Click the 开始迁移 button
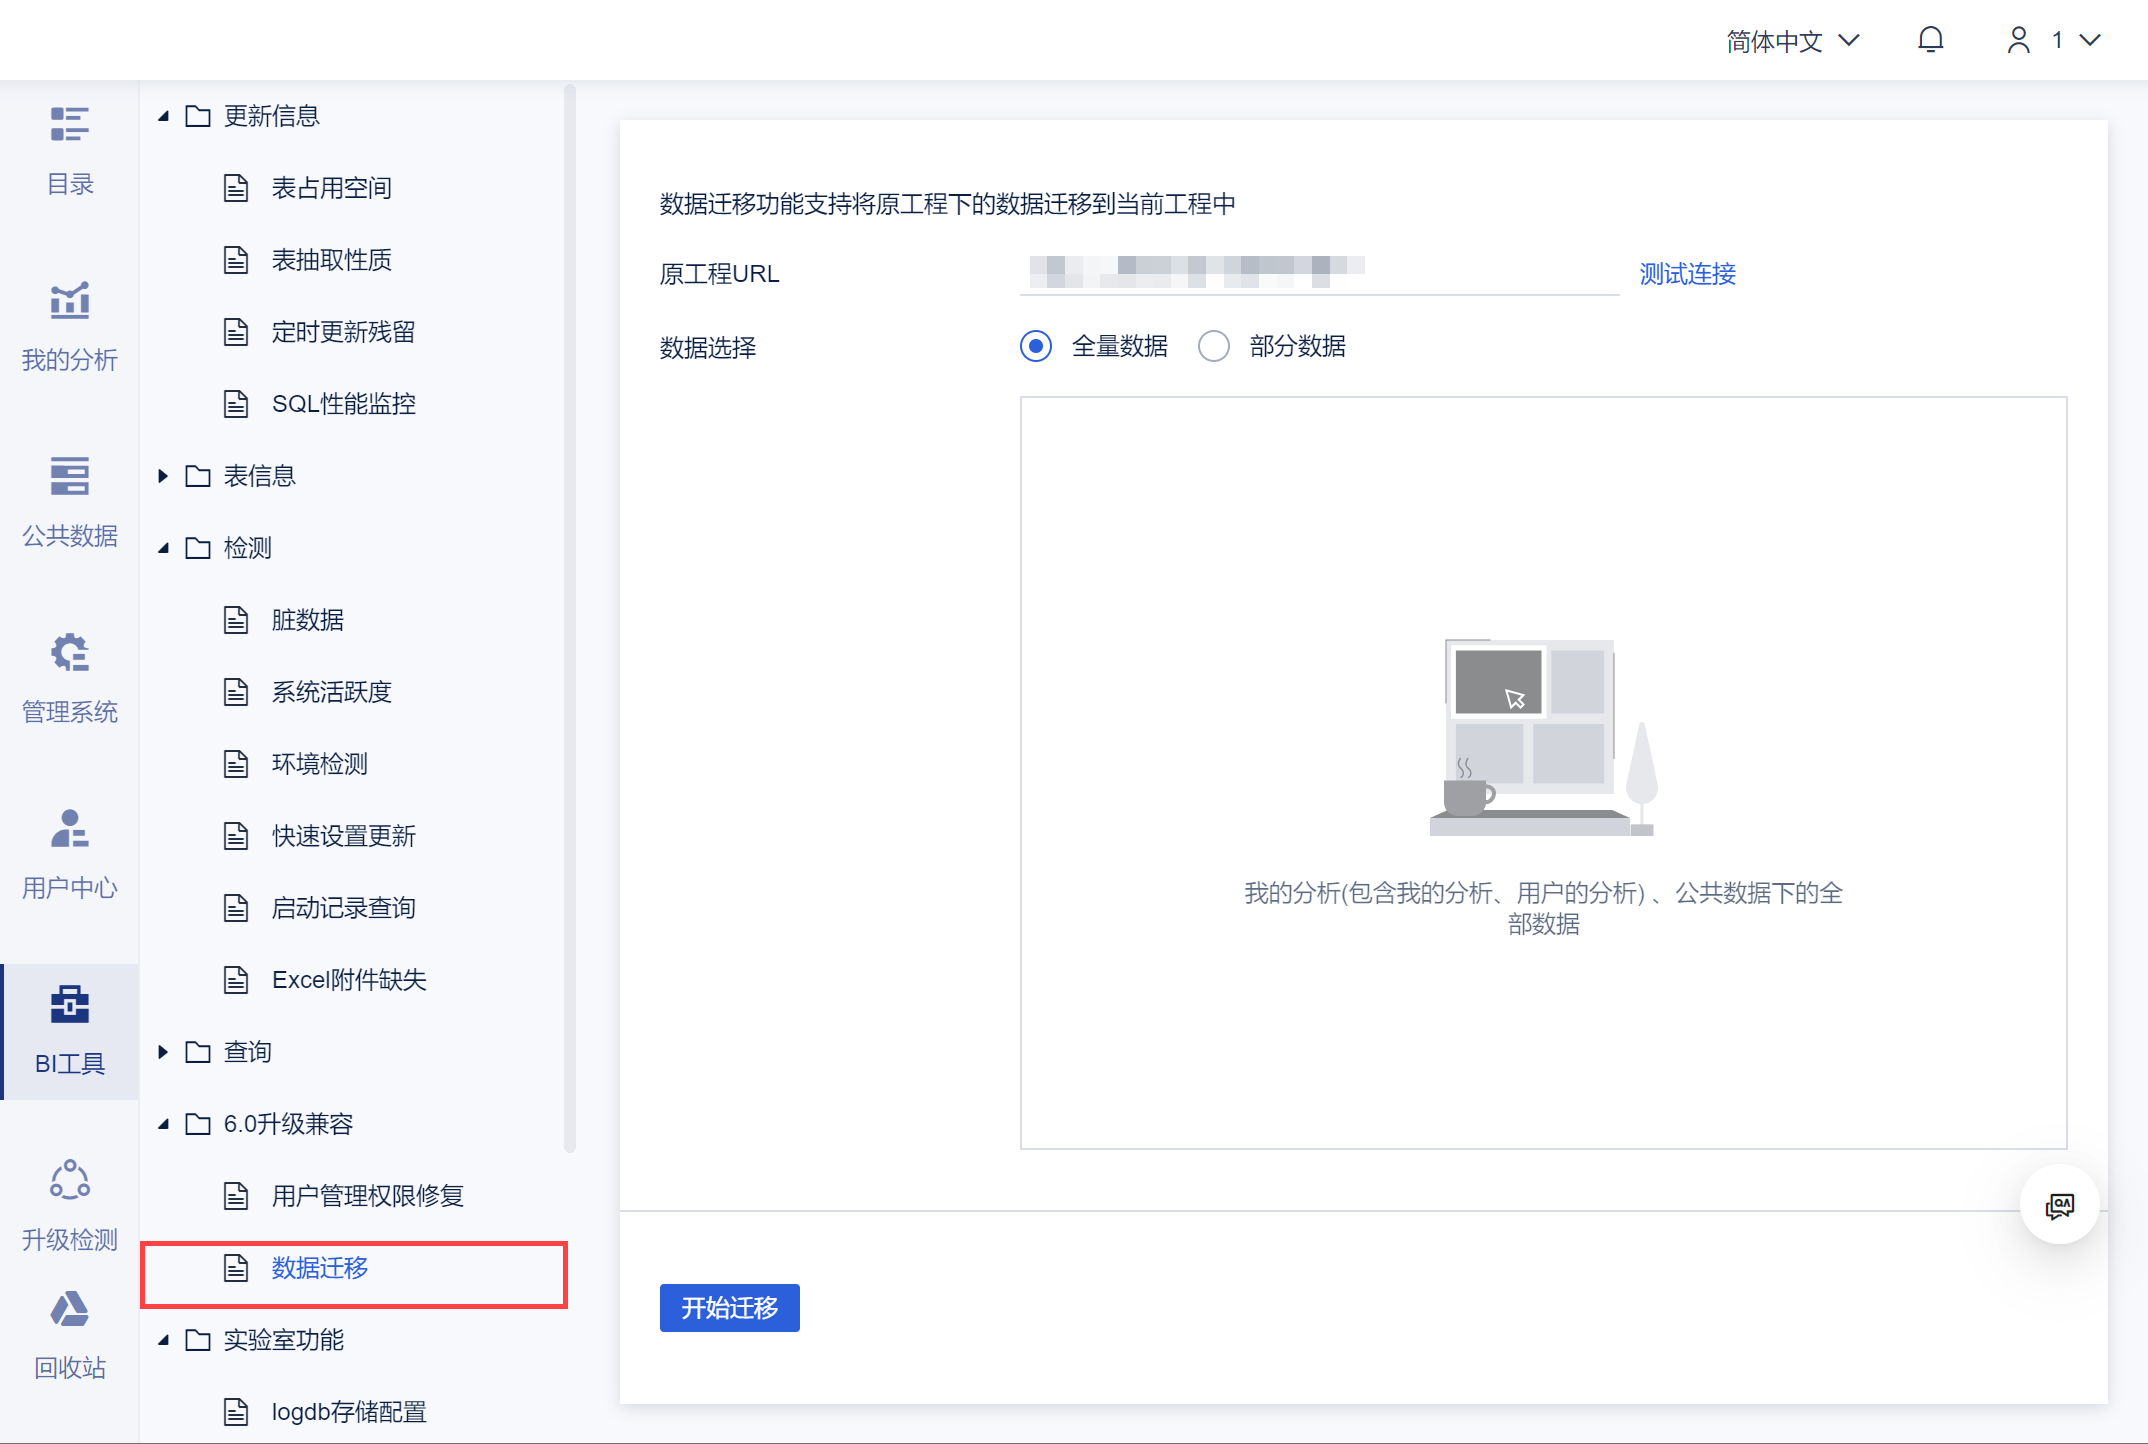 tap(729, 1308)
